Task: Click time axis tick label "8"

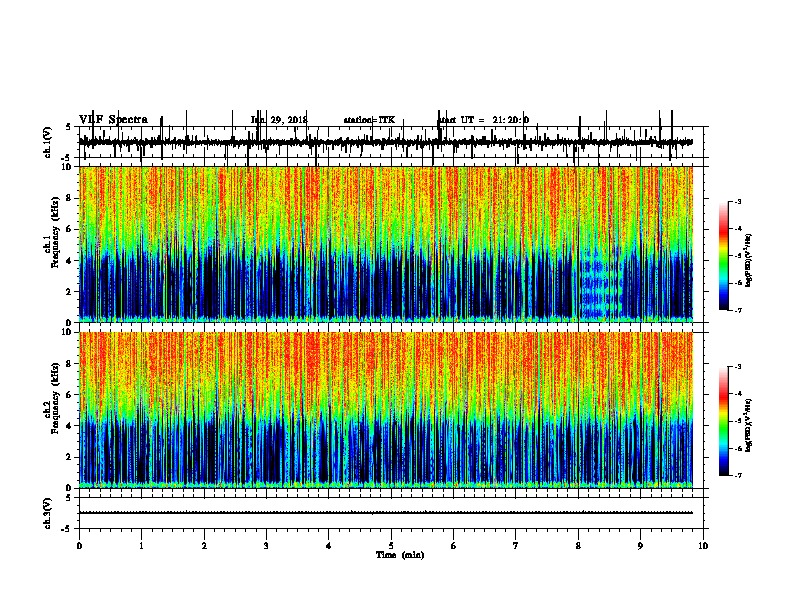Action: (578, 545)
